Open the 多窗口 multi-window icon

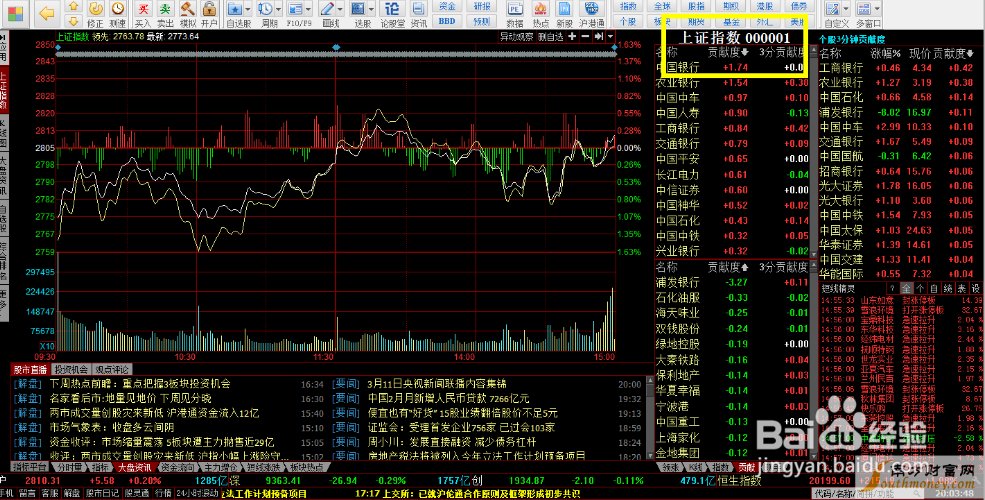tap(864, 9)
